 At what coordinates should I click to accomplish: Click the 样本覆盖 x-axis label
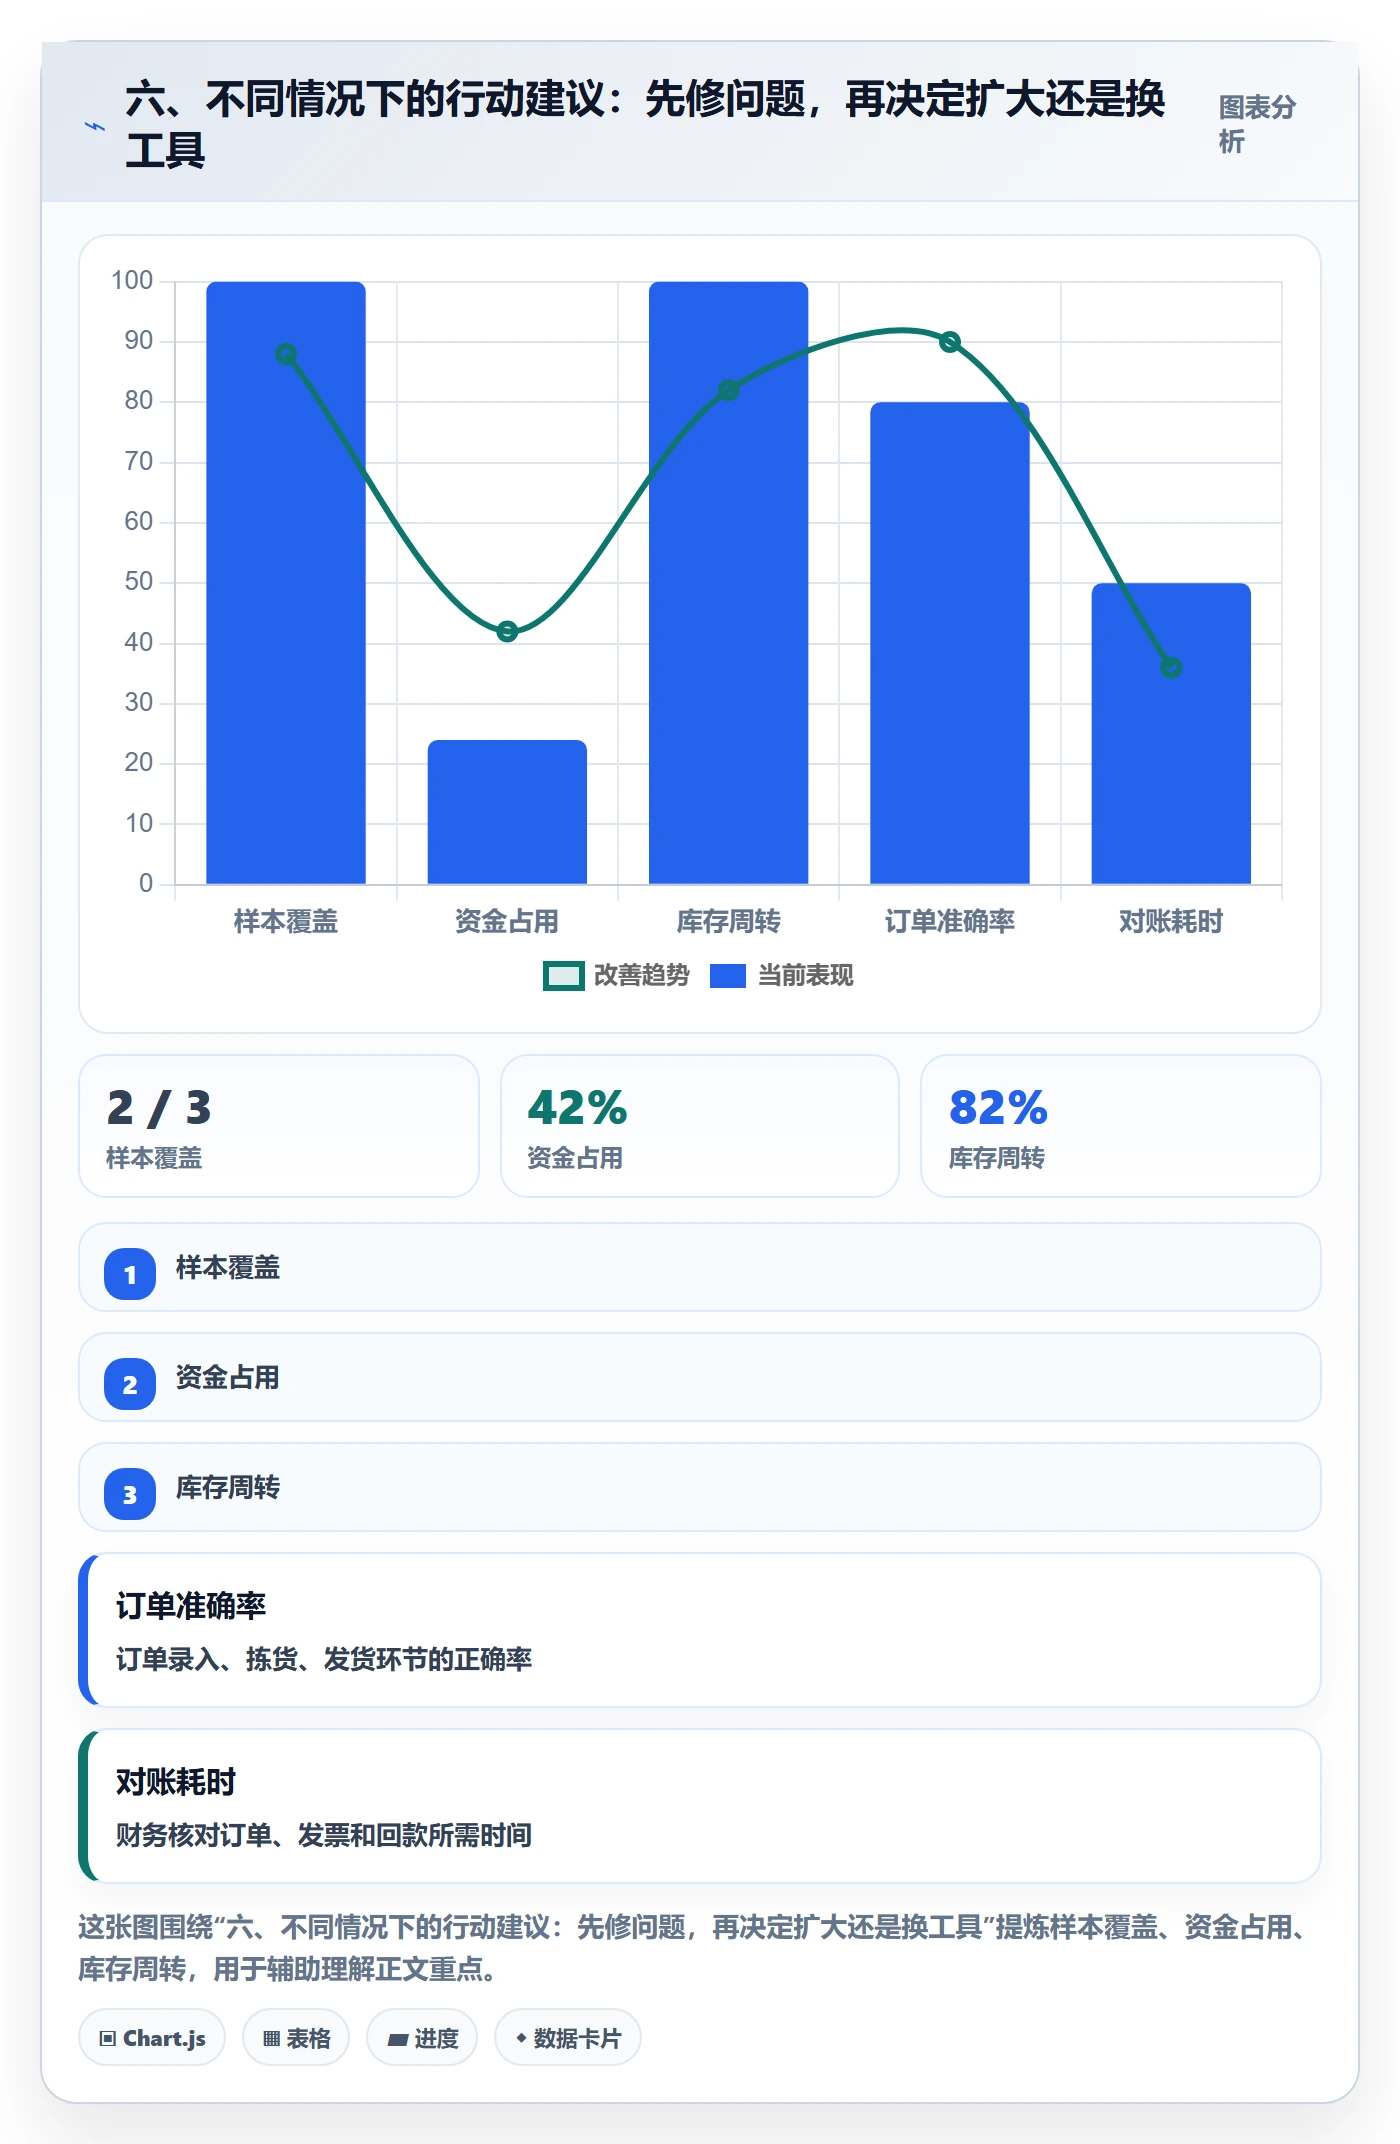(286, 921)
